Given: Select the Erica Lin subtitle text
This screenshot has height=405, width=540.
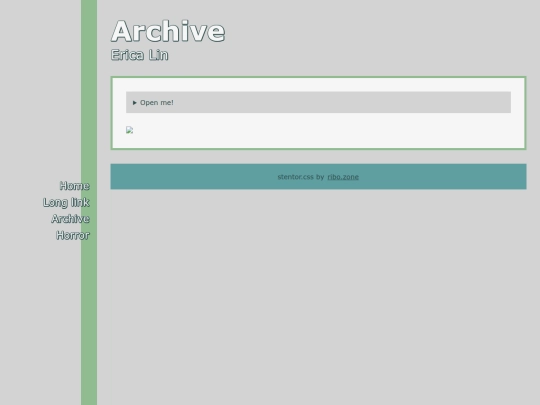Looking at the screenshot, I should (139, 55).
